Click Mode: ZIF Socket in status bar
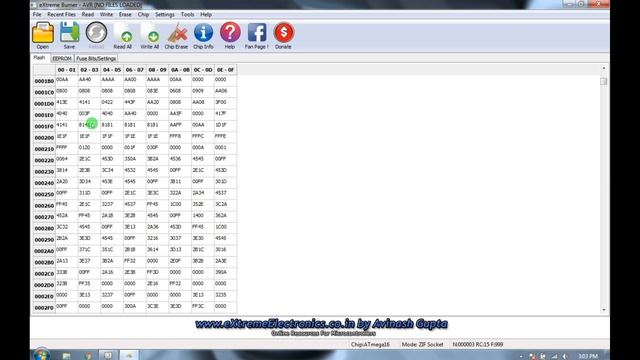 pyautogui.click(x=422, y=344)
